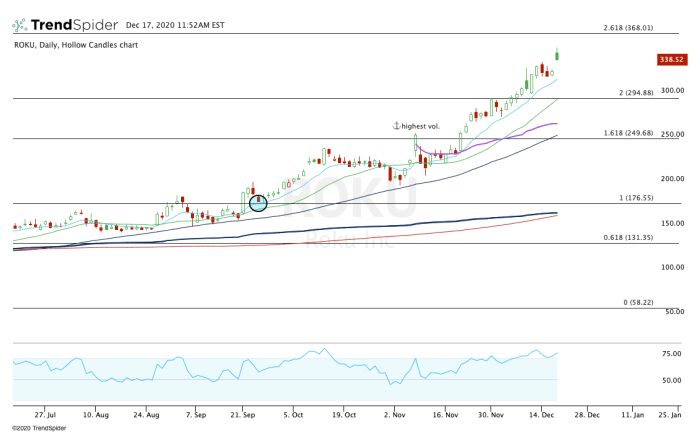The image size is (700, 434).
Task: Select the 2 (294.88) Fibonacci level label
Action: coord(636,93)
